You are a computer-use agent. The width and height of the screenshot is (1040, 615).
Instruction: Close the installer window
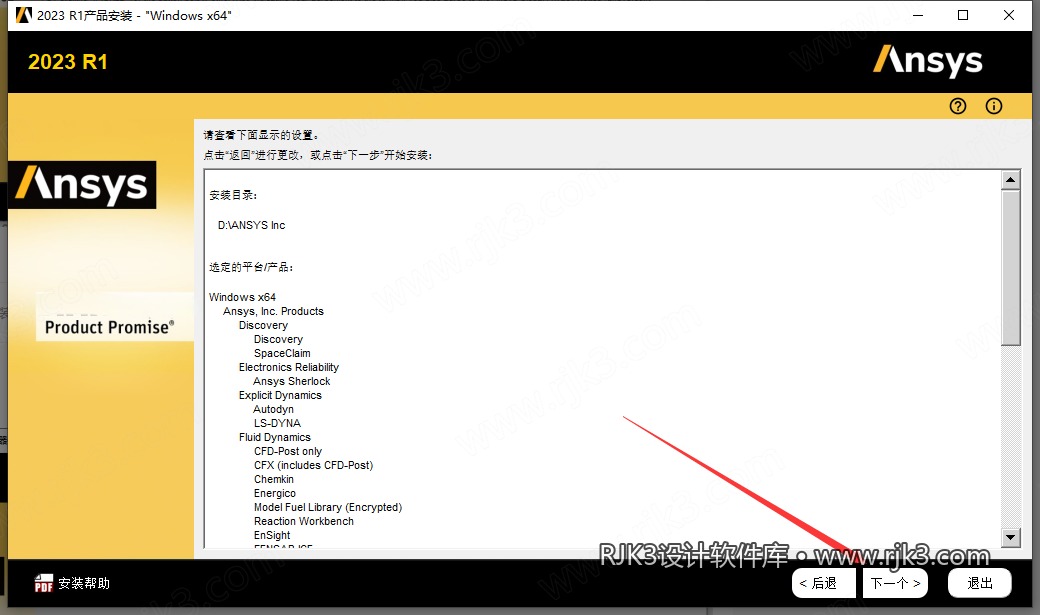click(x=1009, y=15)
